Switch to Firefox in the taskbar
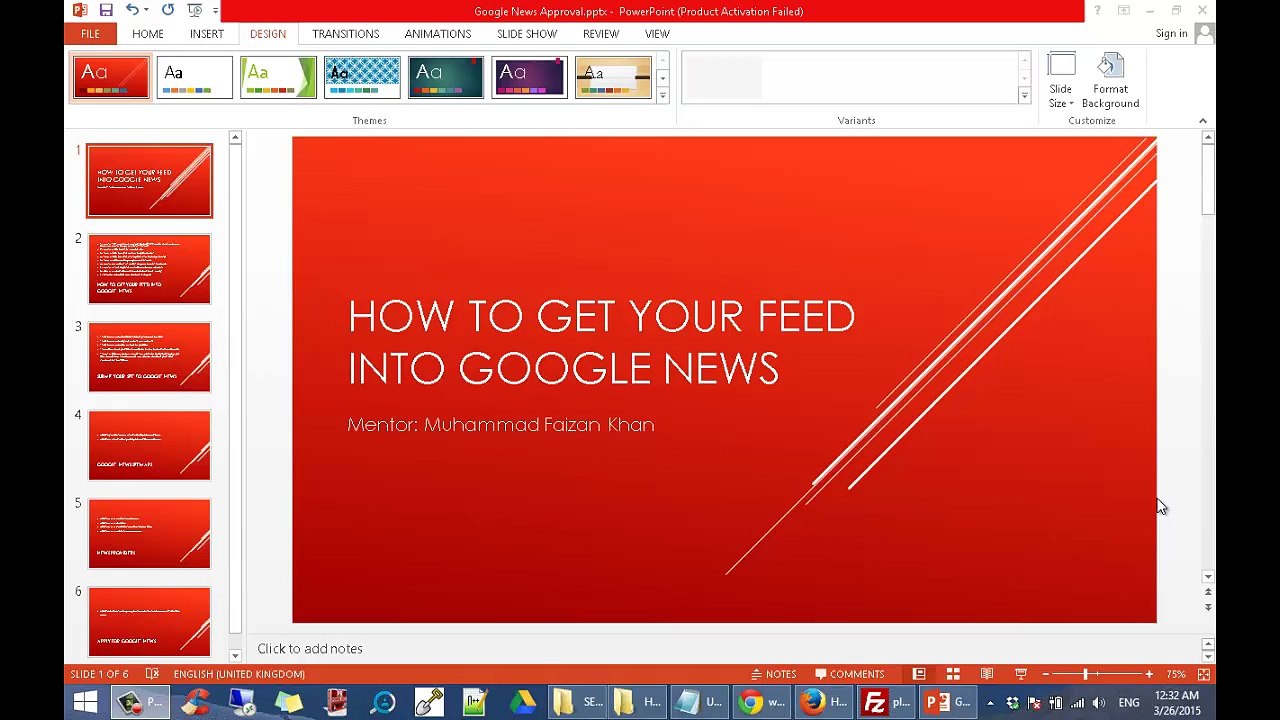1280x720 pixels. [x=824, y=702]
